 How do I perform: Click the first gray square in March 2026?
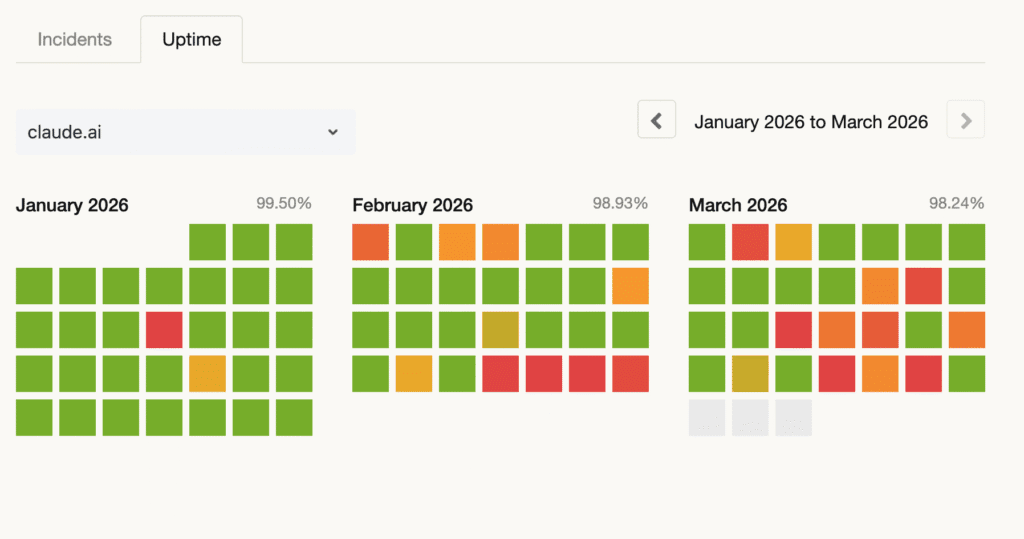pyautogui.click(x=707, y=417)
